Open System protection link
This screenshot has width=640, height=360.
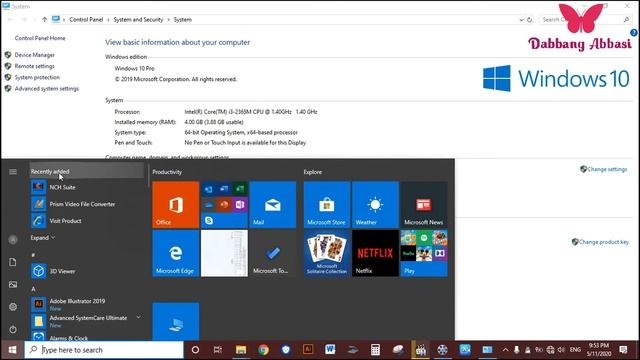coord(37,77)
